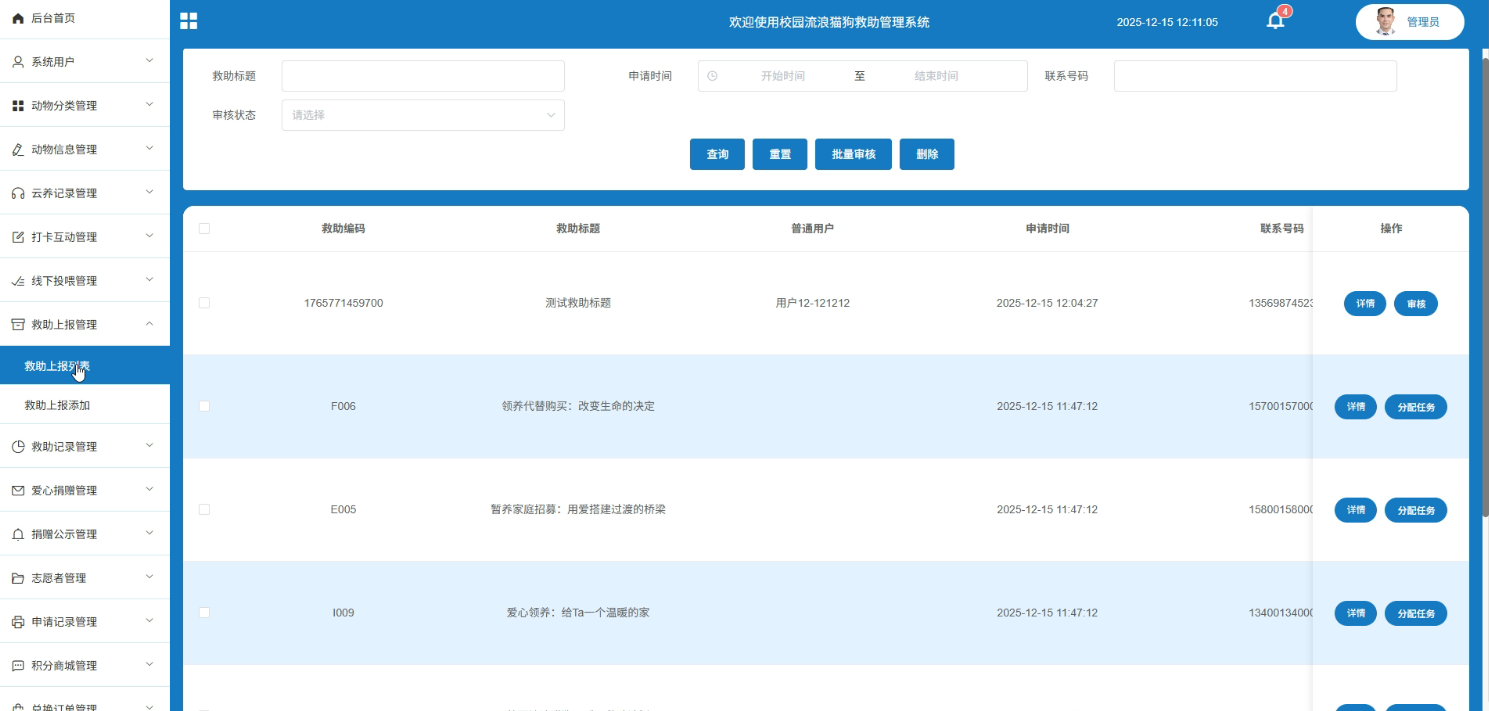Click the 申请时间 column header
This screenshot has width=1489, height=711.
point(1047,228)
